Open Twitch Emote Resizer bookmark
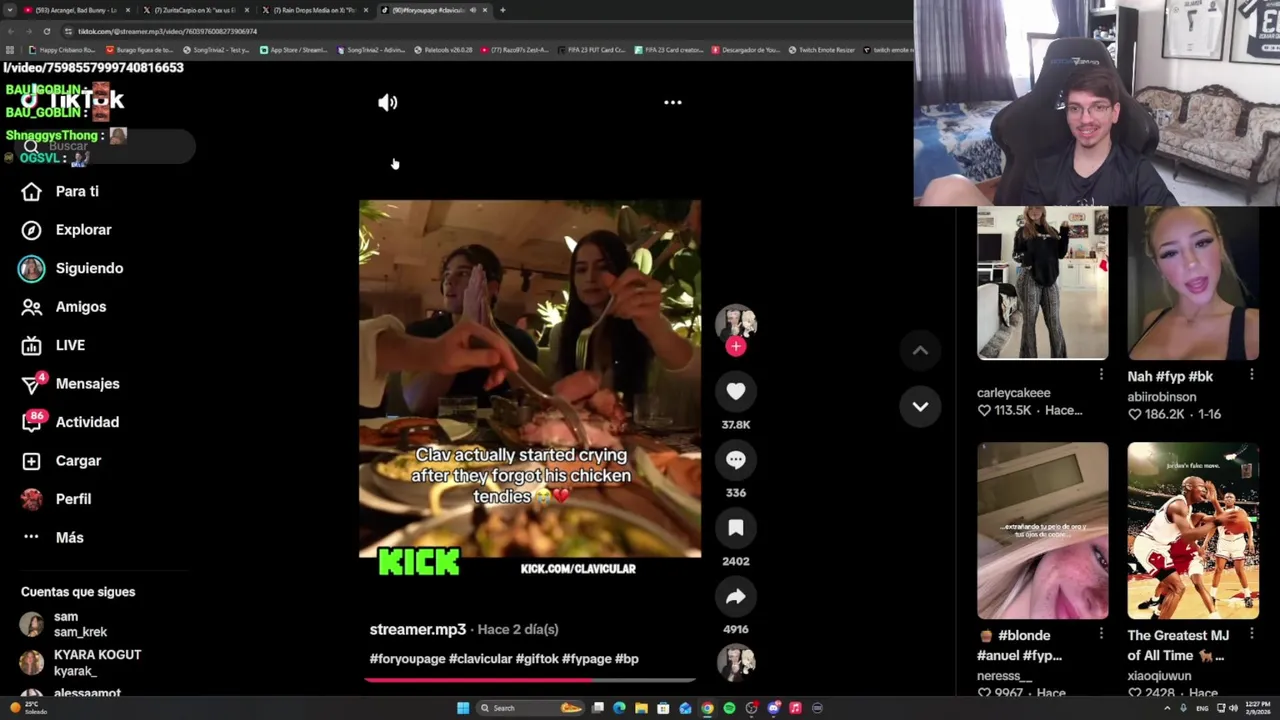This screenshot has height=720, width=1280. pos(821,50)
